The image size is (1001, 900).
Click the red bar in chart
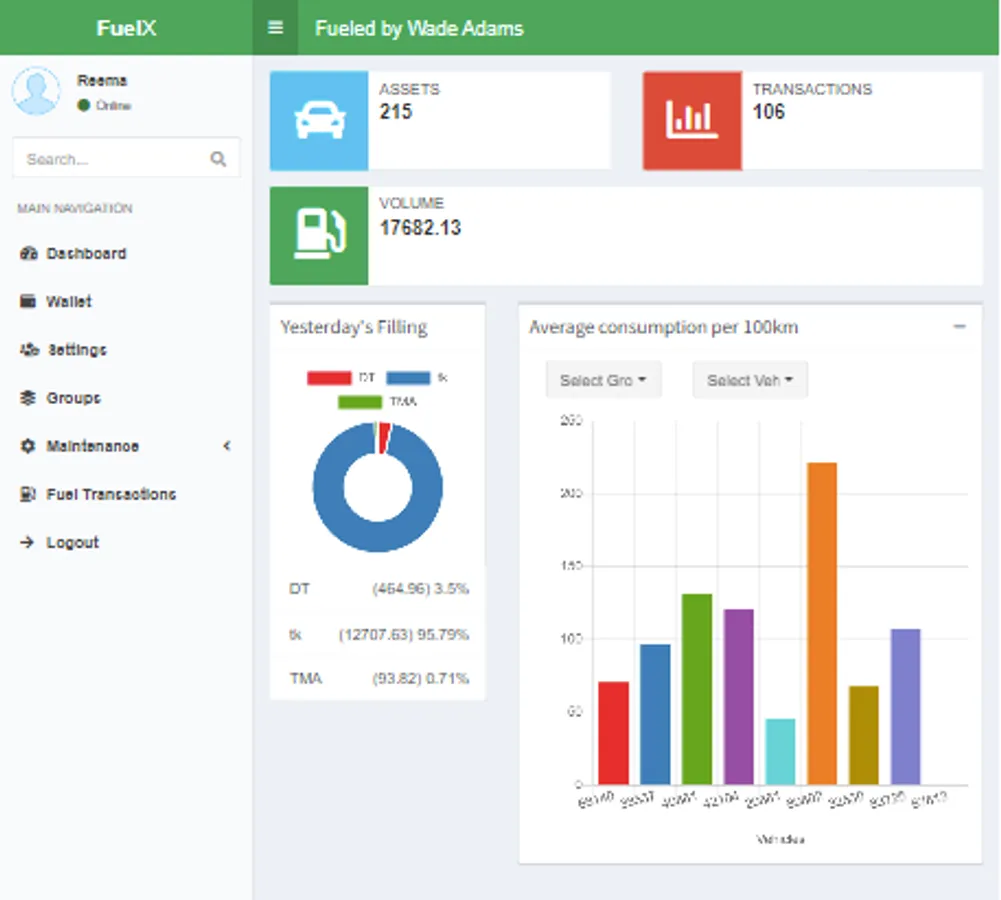coord(613,733)
